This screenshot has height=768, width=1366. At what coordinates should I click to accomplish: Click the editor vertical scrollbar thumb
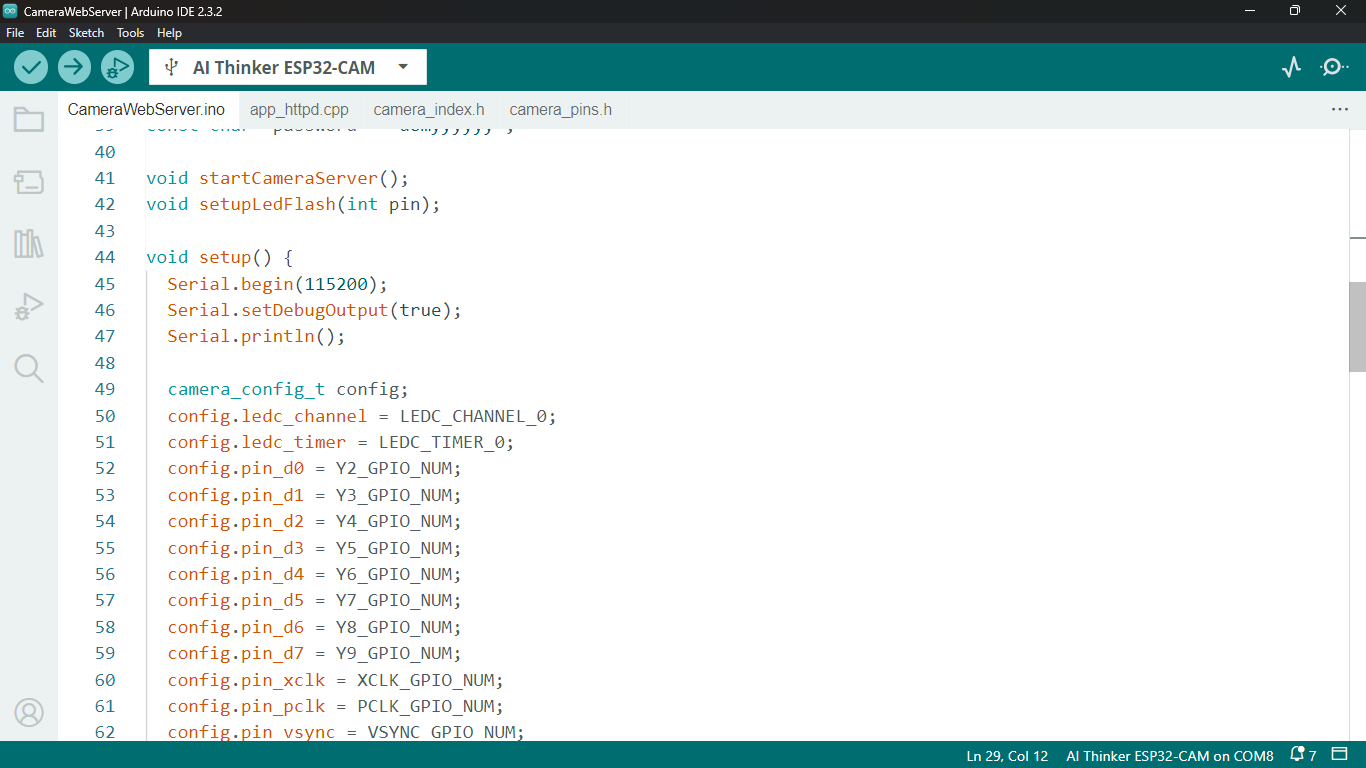pyautogui.click(x=1358, y=327)
